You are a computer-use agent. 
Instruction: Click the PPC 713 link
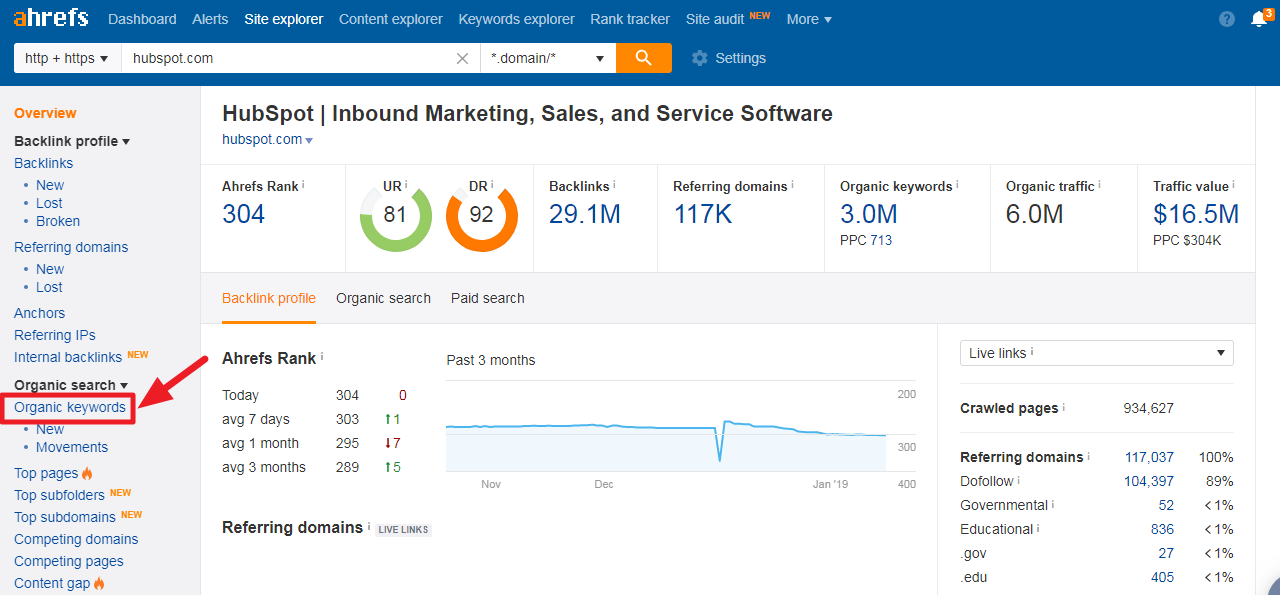click(x=866, y=240)
